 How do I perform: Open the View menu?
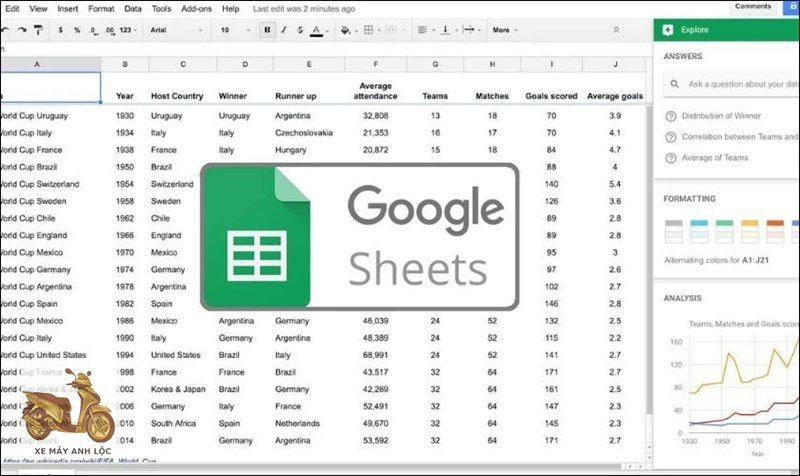pos(38,9)
